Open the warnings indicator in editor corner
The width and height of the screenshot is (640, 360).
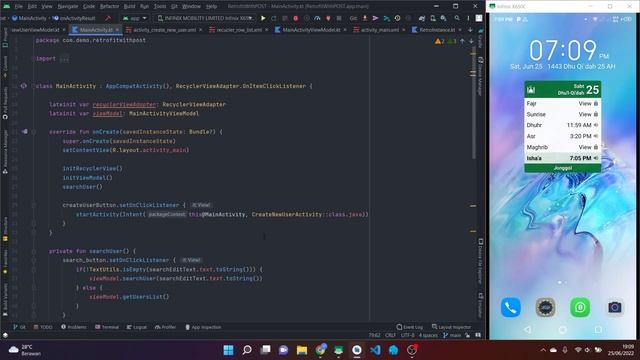coord(445,41)
